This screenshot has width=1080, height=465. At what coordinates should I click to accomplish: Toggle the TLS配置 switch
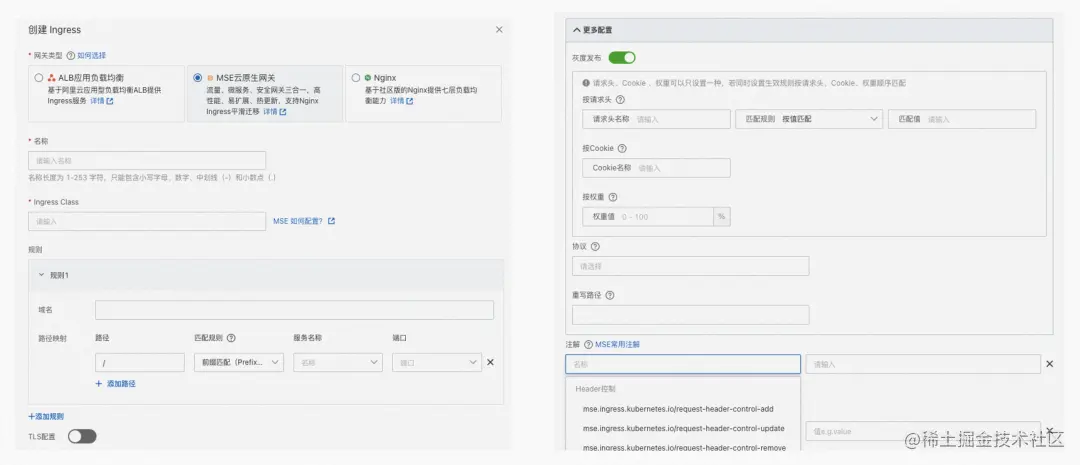tap(82, 437)
